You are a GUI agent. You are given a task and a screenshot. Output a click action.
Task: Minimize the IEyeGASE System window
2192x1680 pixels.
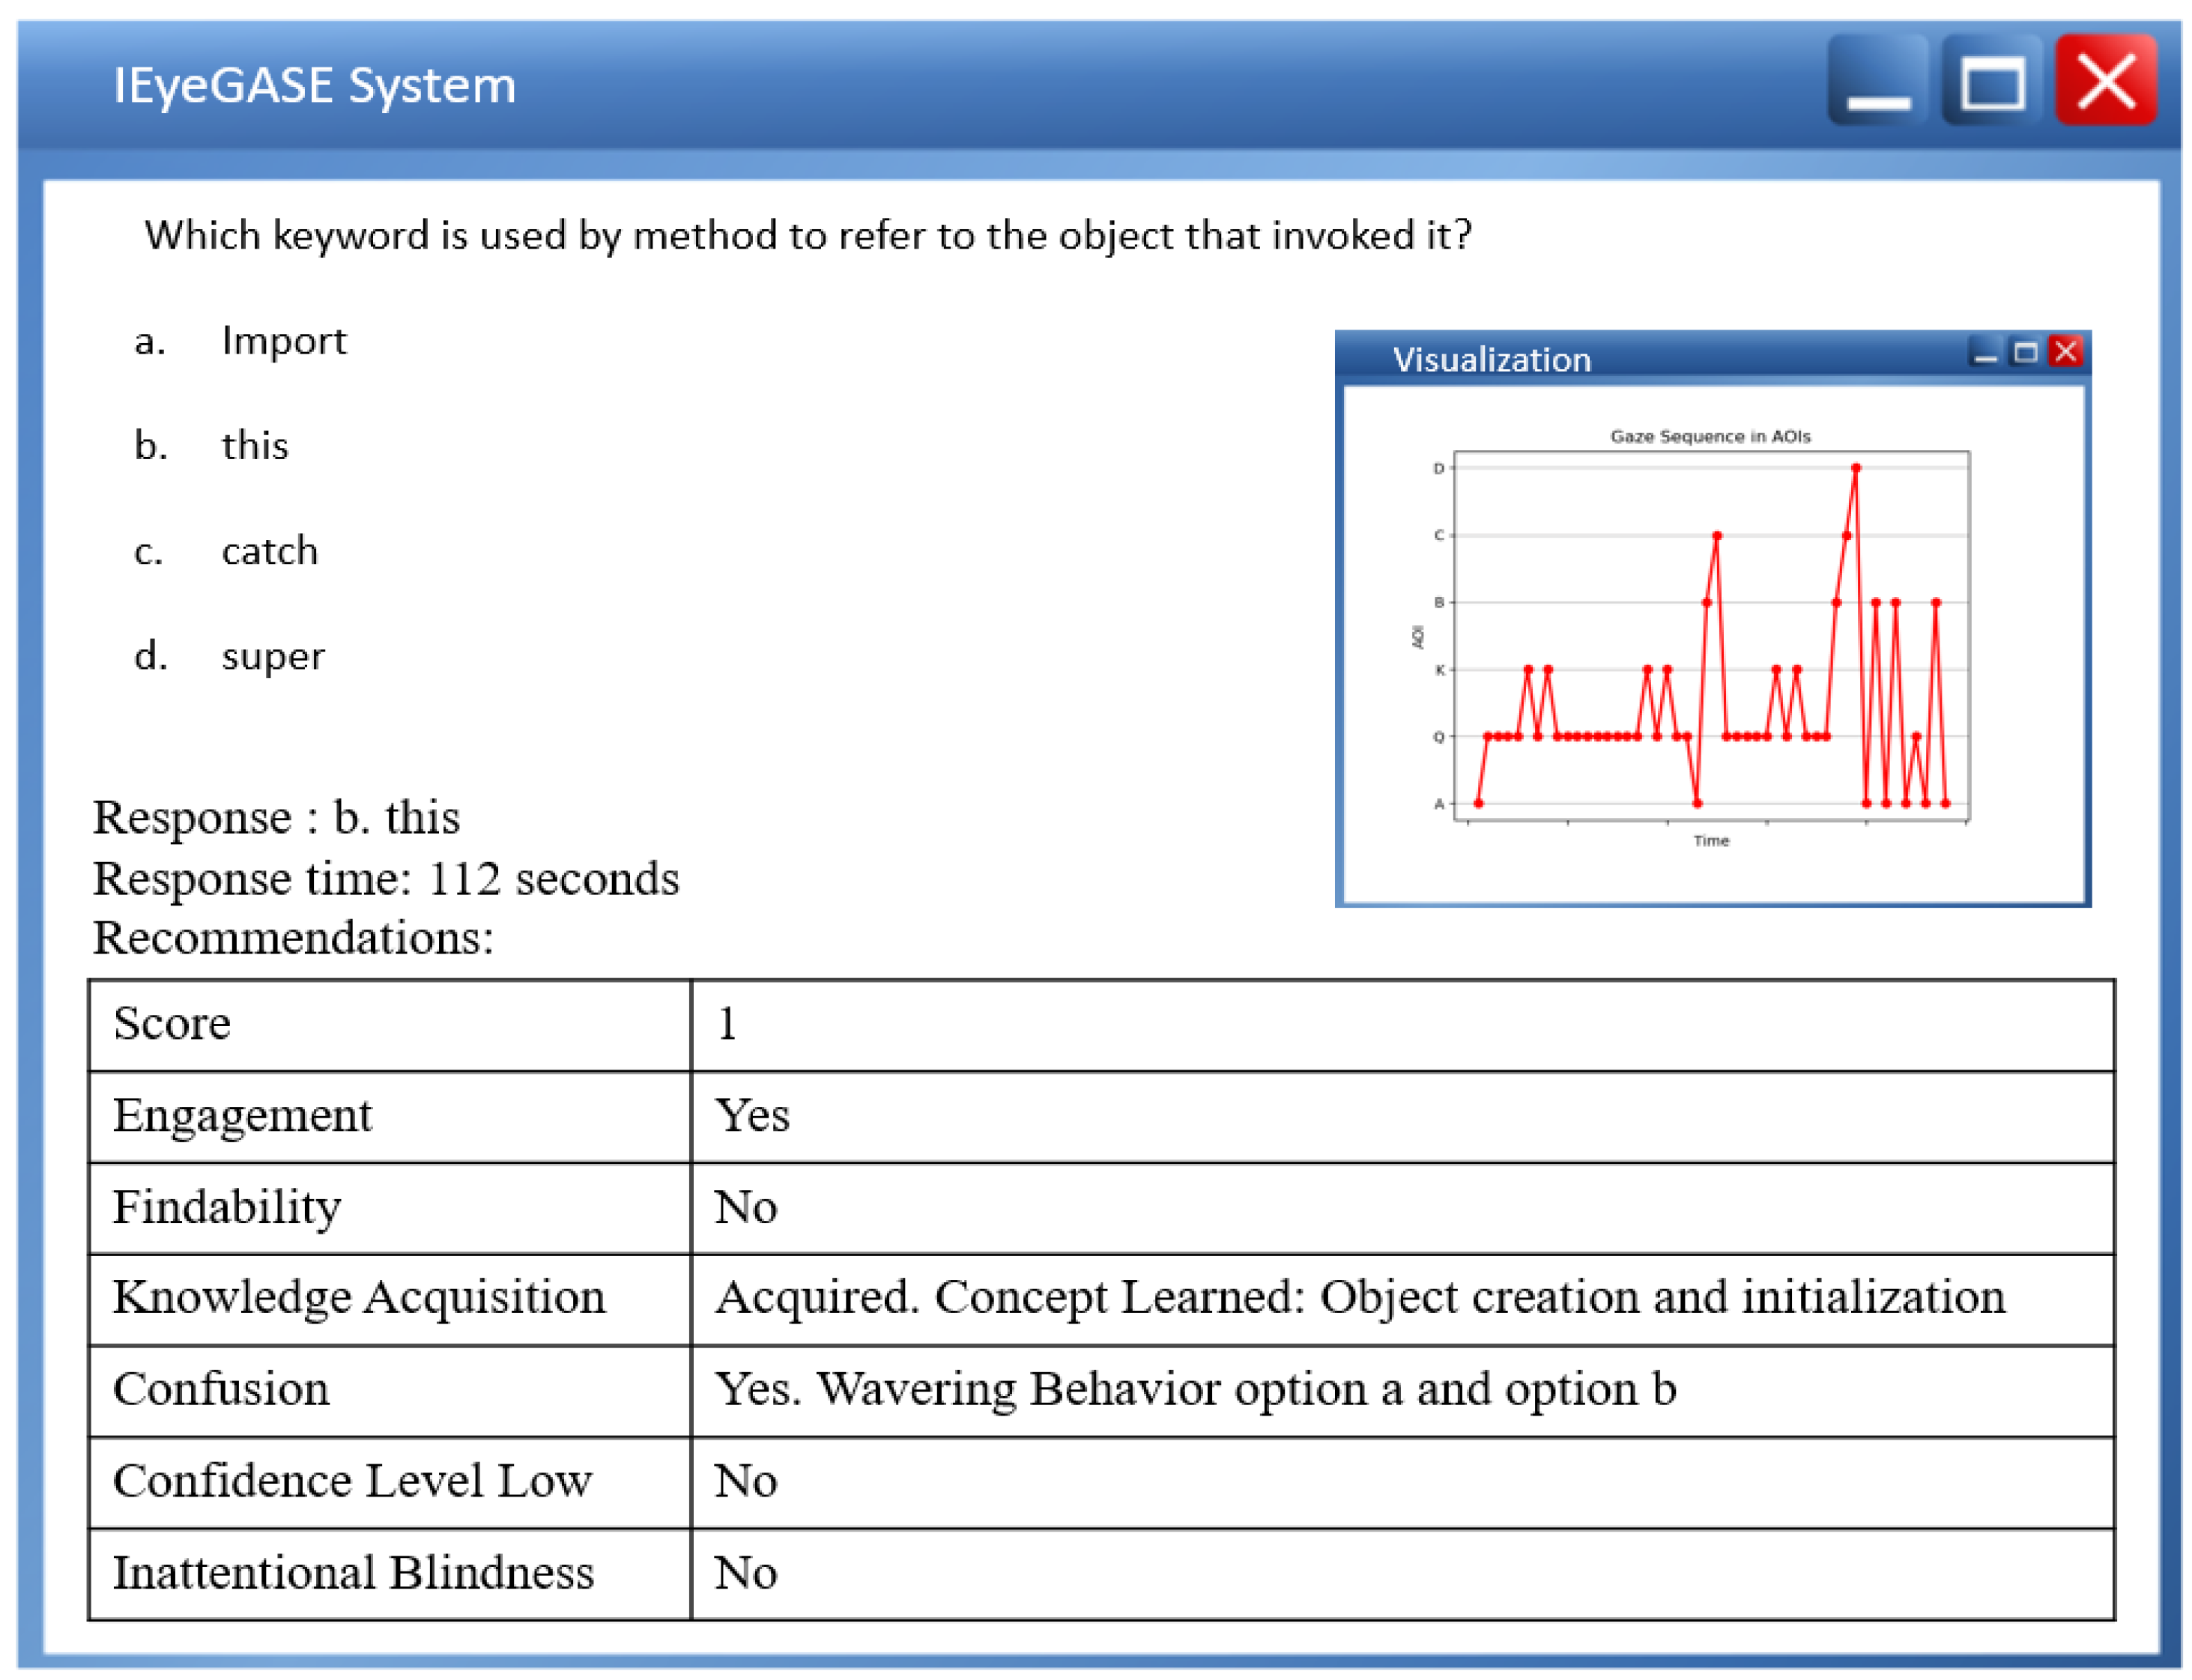(1877, 81)
